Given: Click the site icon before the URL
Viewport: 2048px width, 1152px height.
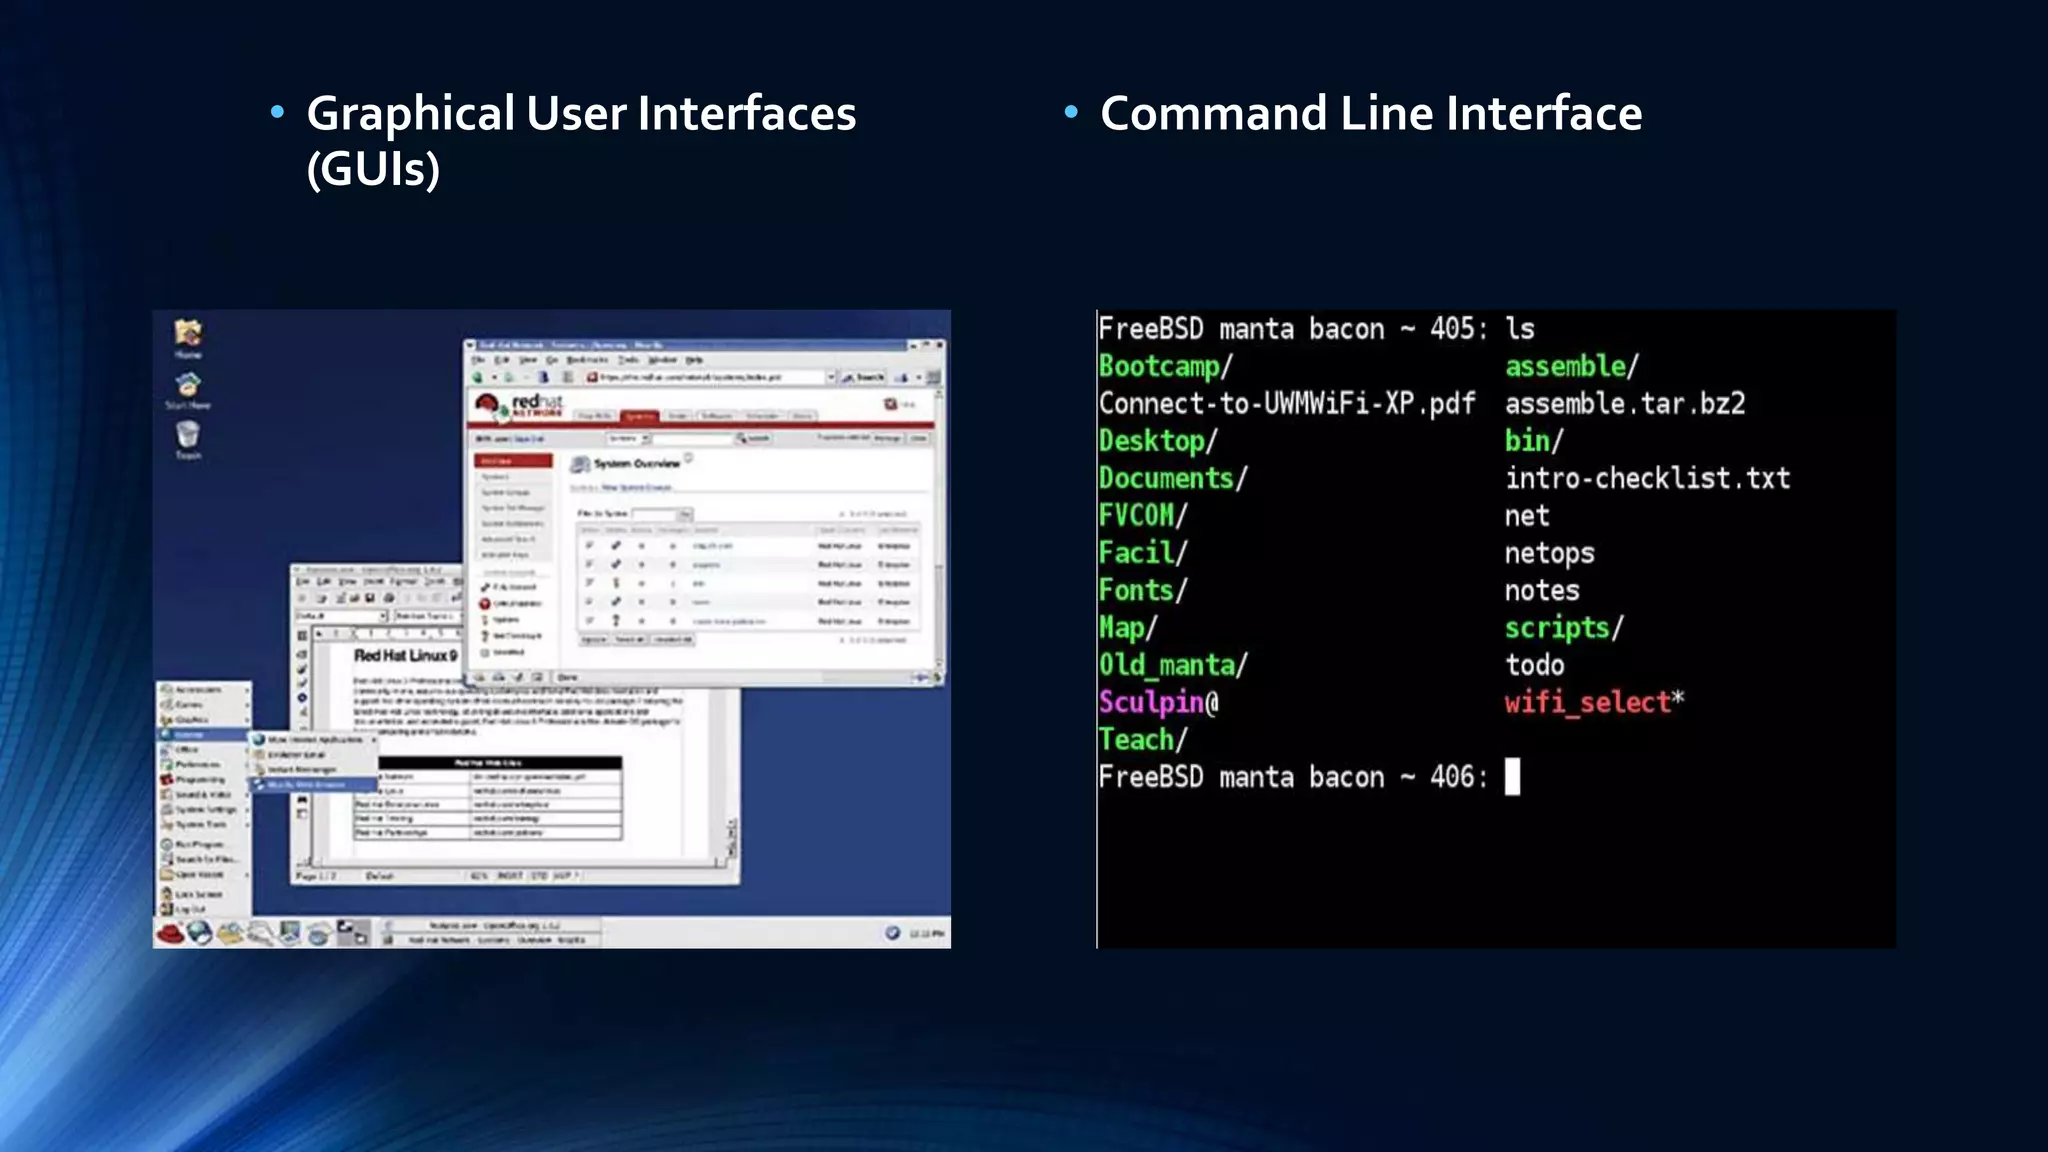Looking at the screenshot, I should coord(592,377).
